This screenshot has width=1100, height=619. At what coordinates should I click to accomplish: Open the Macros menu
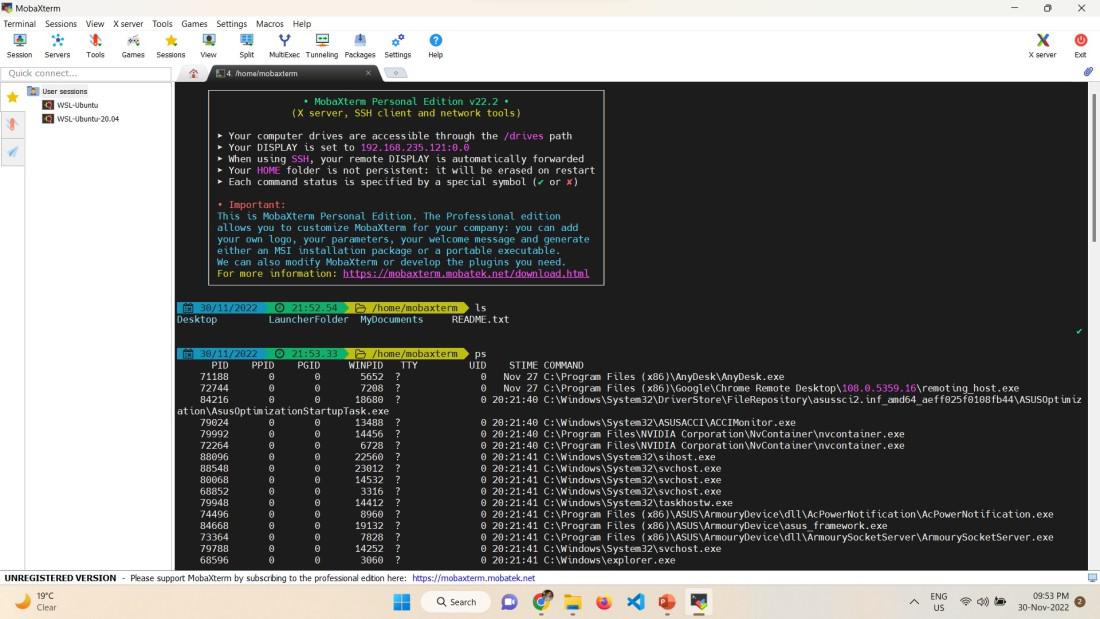click(269, 24)
